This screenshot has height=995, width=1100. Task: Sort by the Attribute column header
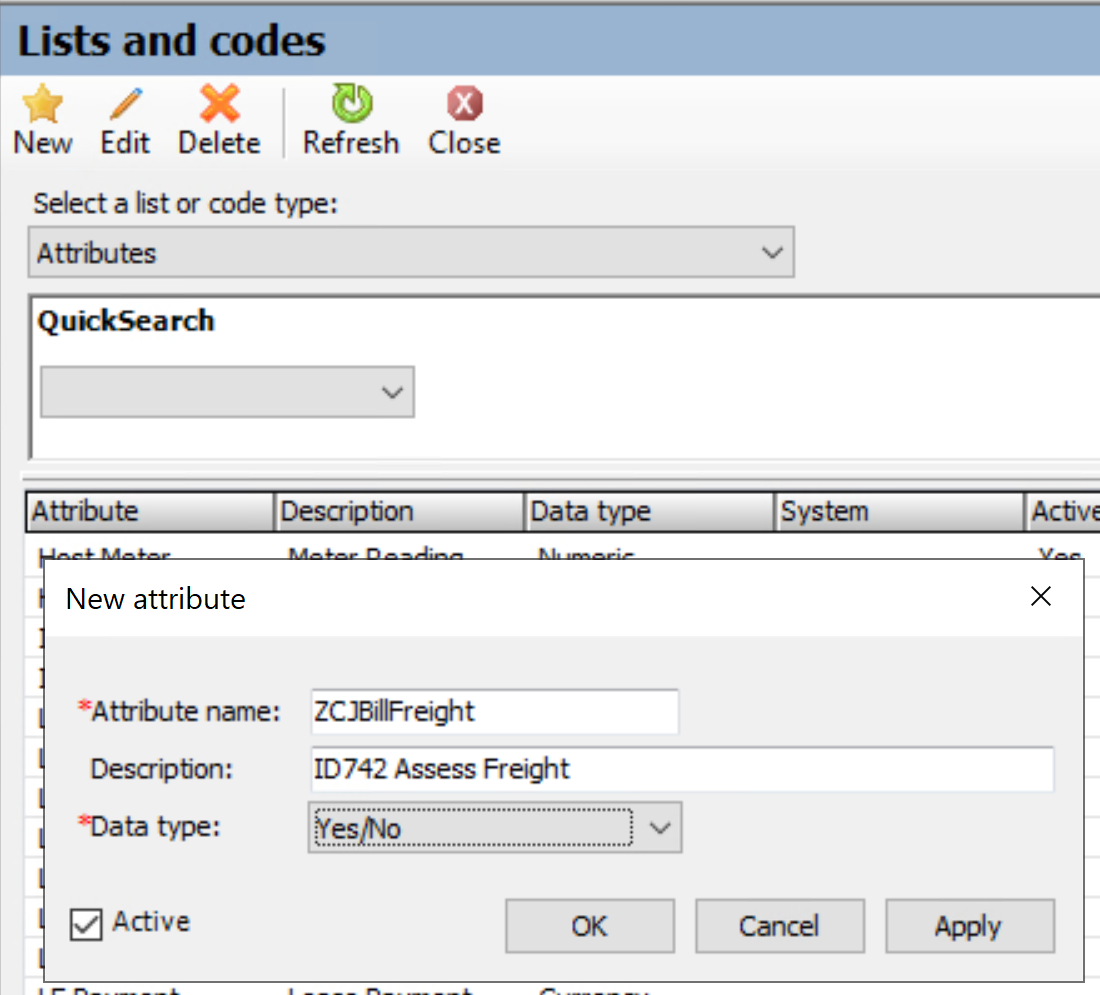point(149,512)
